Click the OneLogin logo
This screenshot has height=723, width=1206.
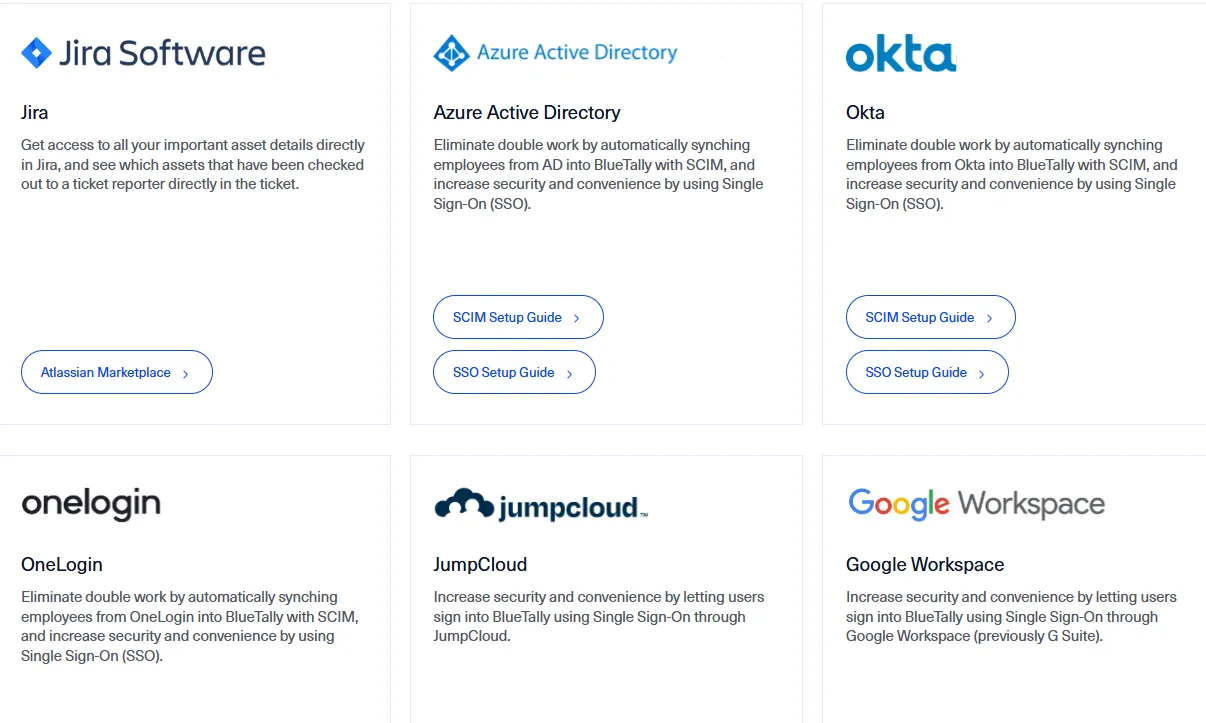tap(91, 504)
